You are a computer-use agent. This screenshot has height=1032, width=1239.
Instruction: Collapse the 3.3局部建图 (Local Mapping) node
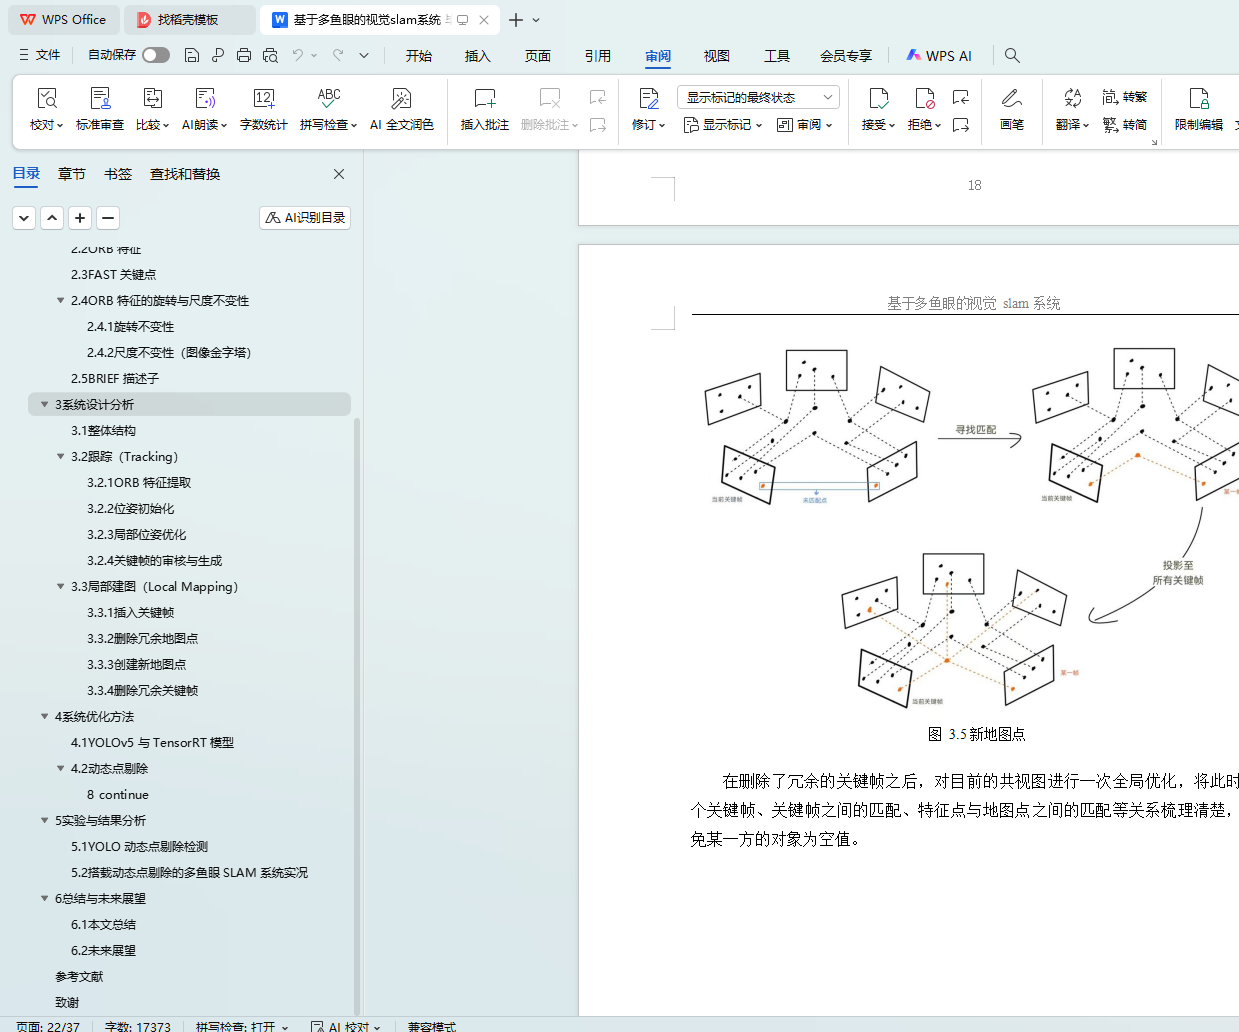click(x=60, y=586)
